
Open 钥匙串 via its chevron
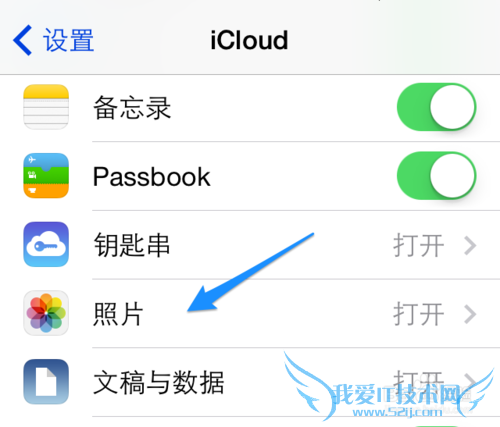[470, 245]
